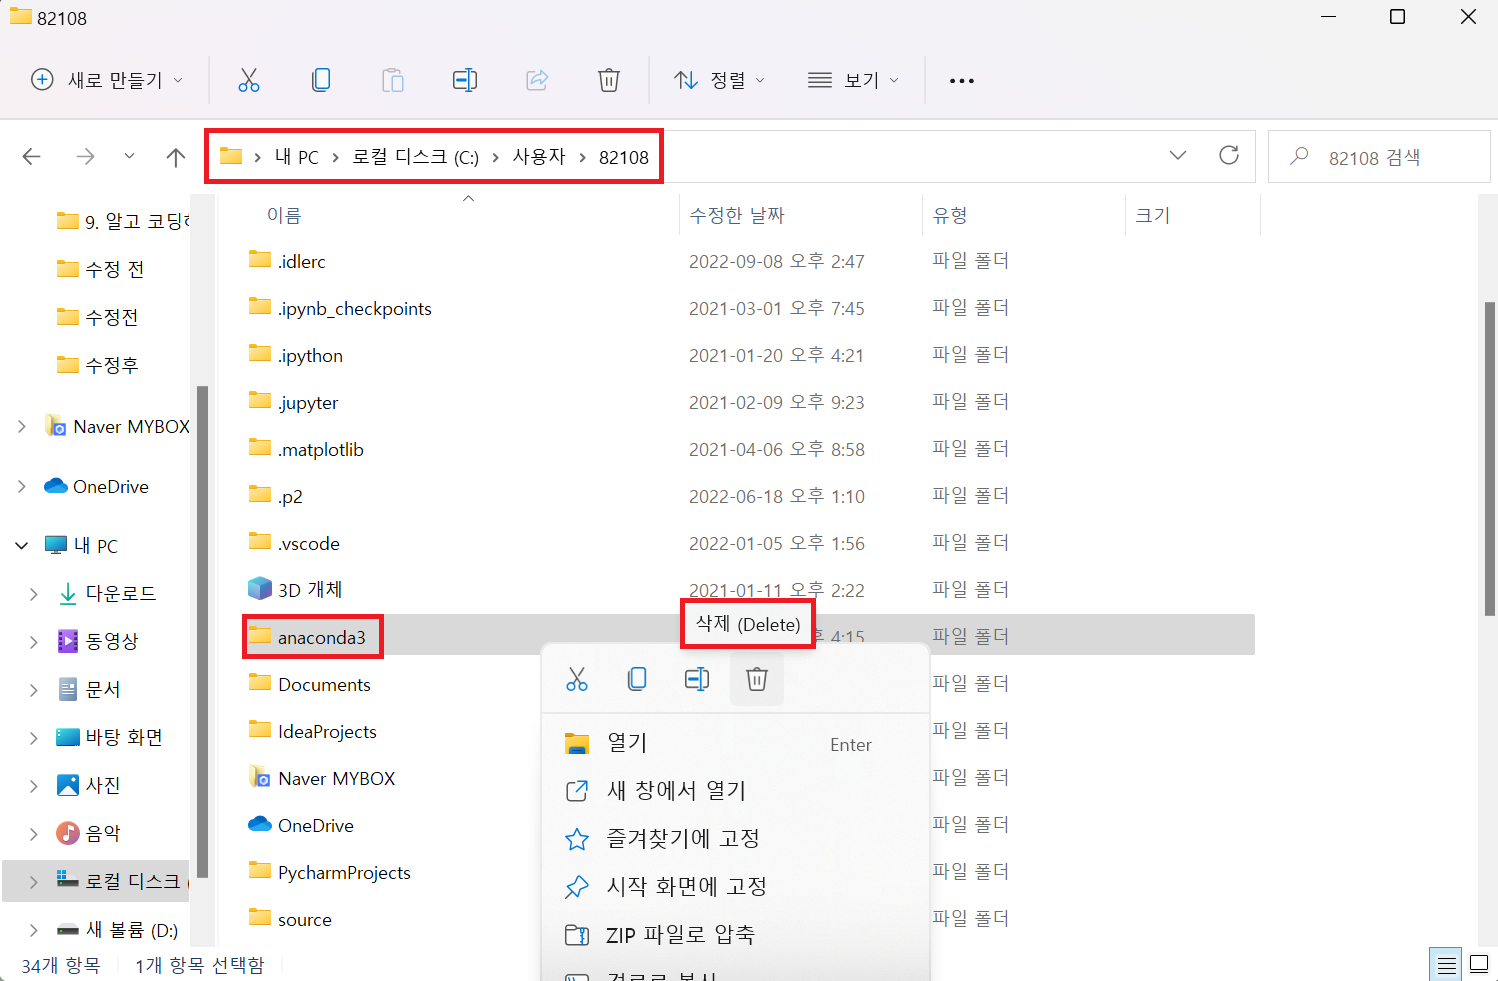The width and height of the screenshot is (1498, 981).
Task: Open the See more ellipsis menu
Action: [x=962, y=81]
